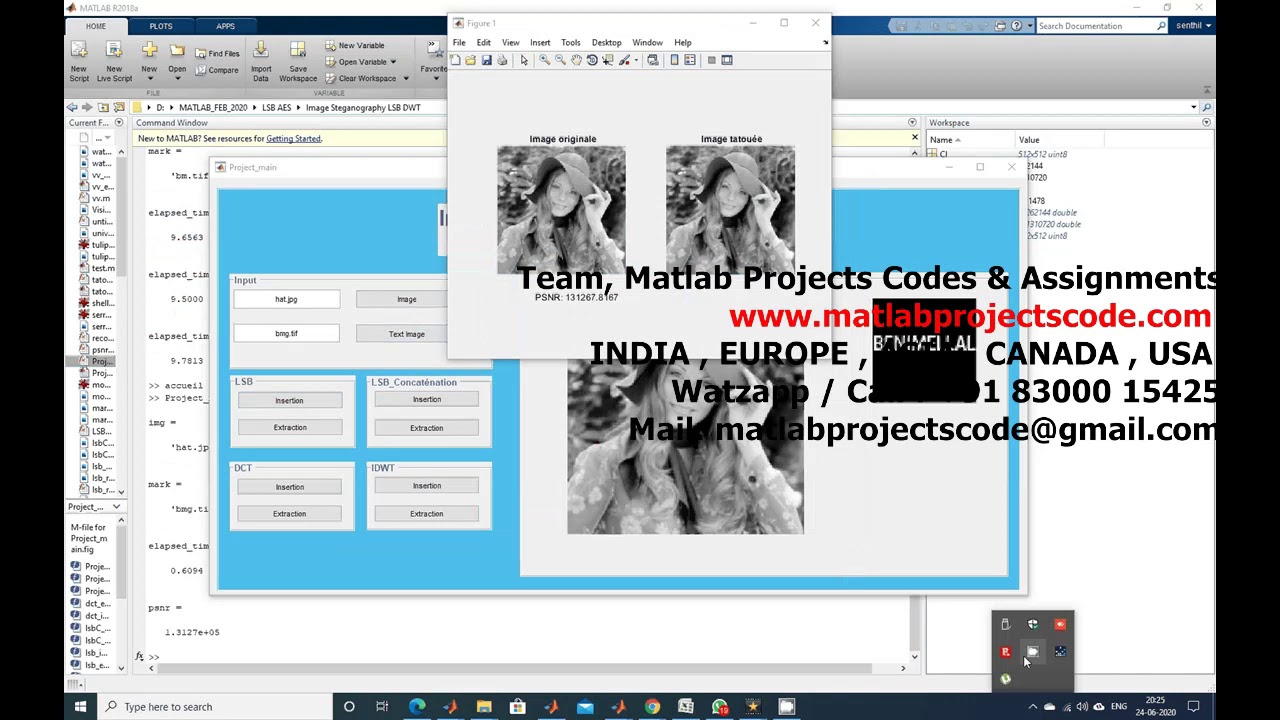
Task: Open Workspace panel actions menu
Action: pos(1206,122)
